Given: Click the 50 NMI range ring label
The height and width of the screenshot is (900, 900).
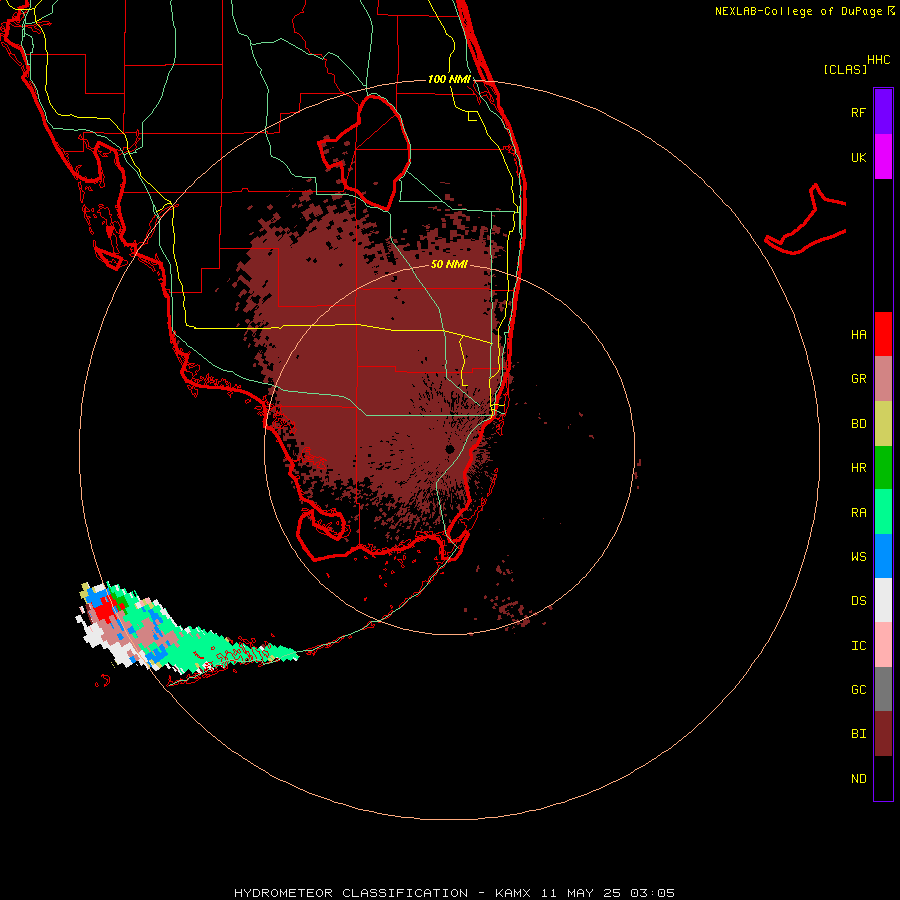Looking at the screenshot, I should pyautogui.click(x=449, y=264).
